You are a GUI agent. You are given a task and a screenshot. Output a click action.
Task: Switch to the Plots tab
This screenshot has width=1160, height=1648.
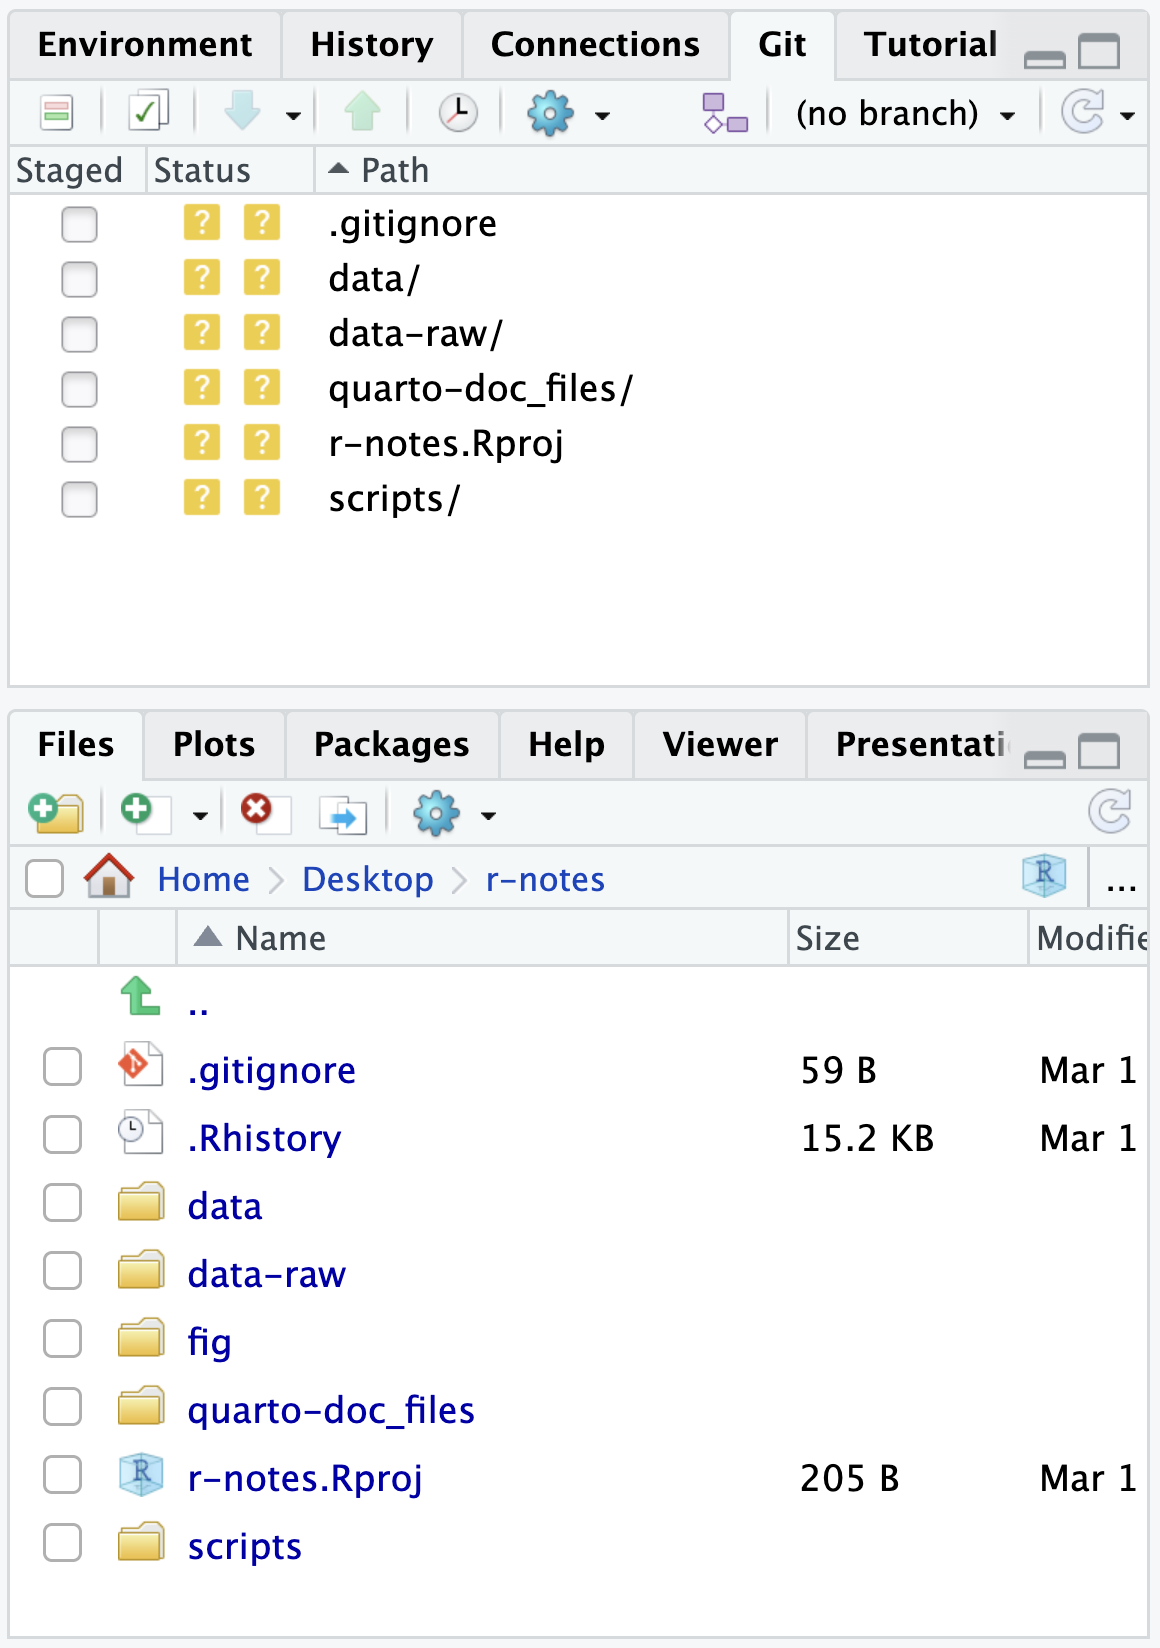tap(214, 744)
